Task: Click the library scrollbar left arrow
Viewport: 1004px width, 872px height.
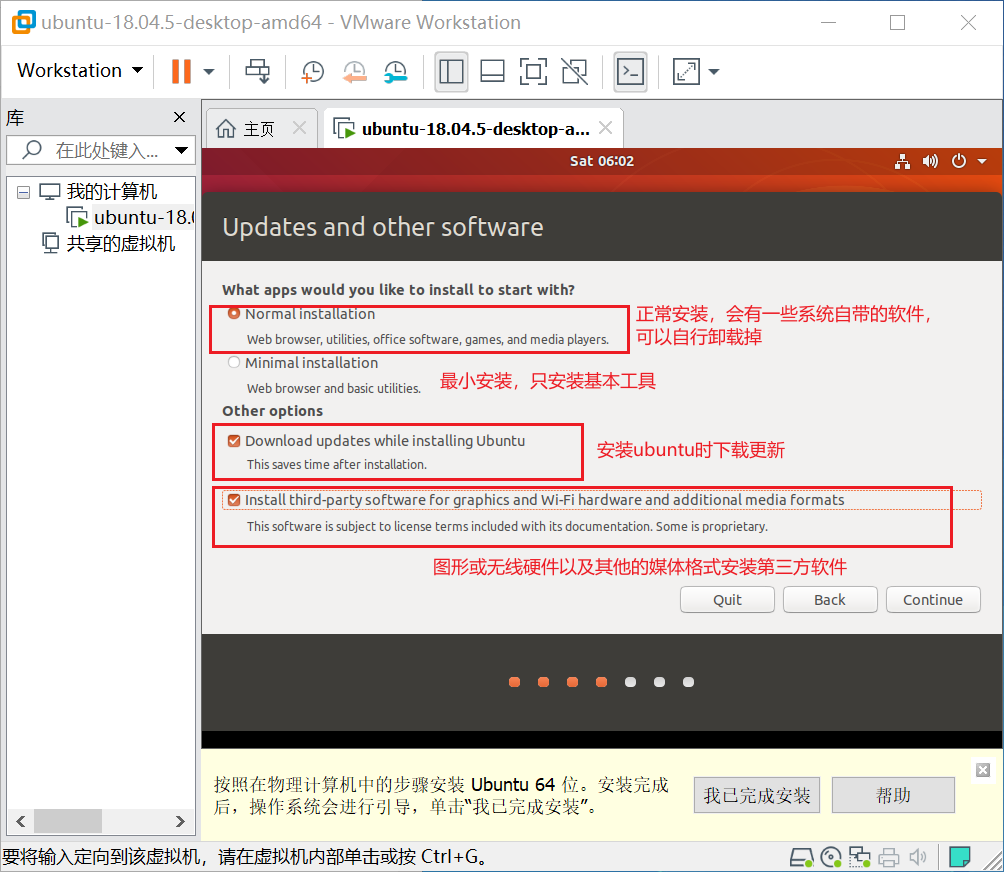Action: point(20,821)
